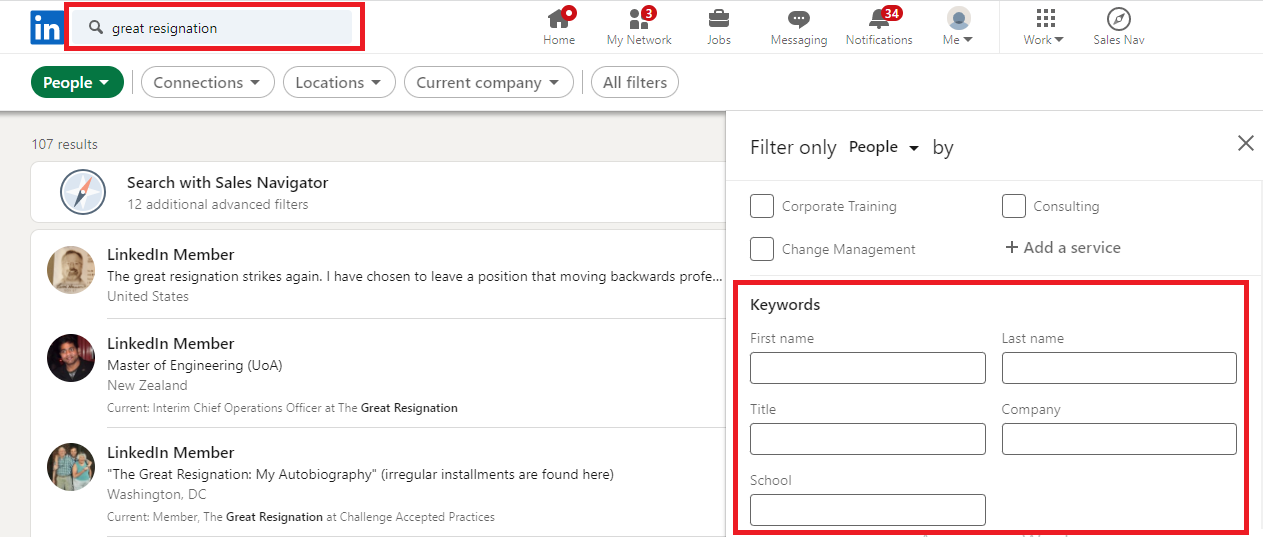The width and height of the screenshot is (1263, 537).
Task: Click the Challenge Accepted Practices line
Action: click(301, 517)
